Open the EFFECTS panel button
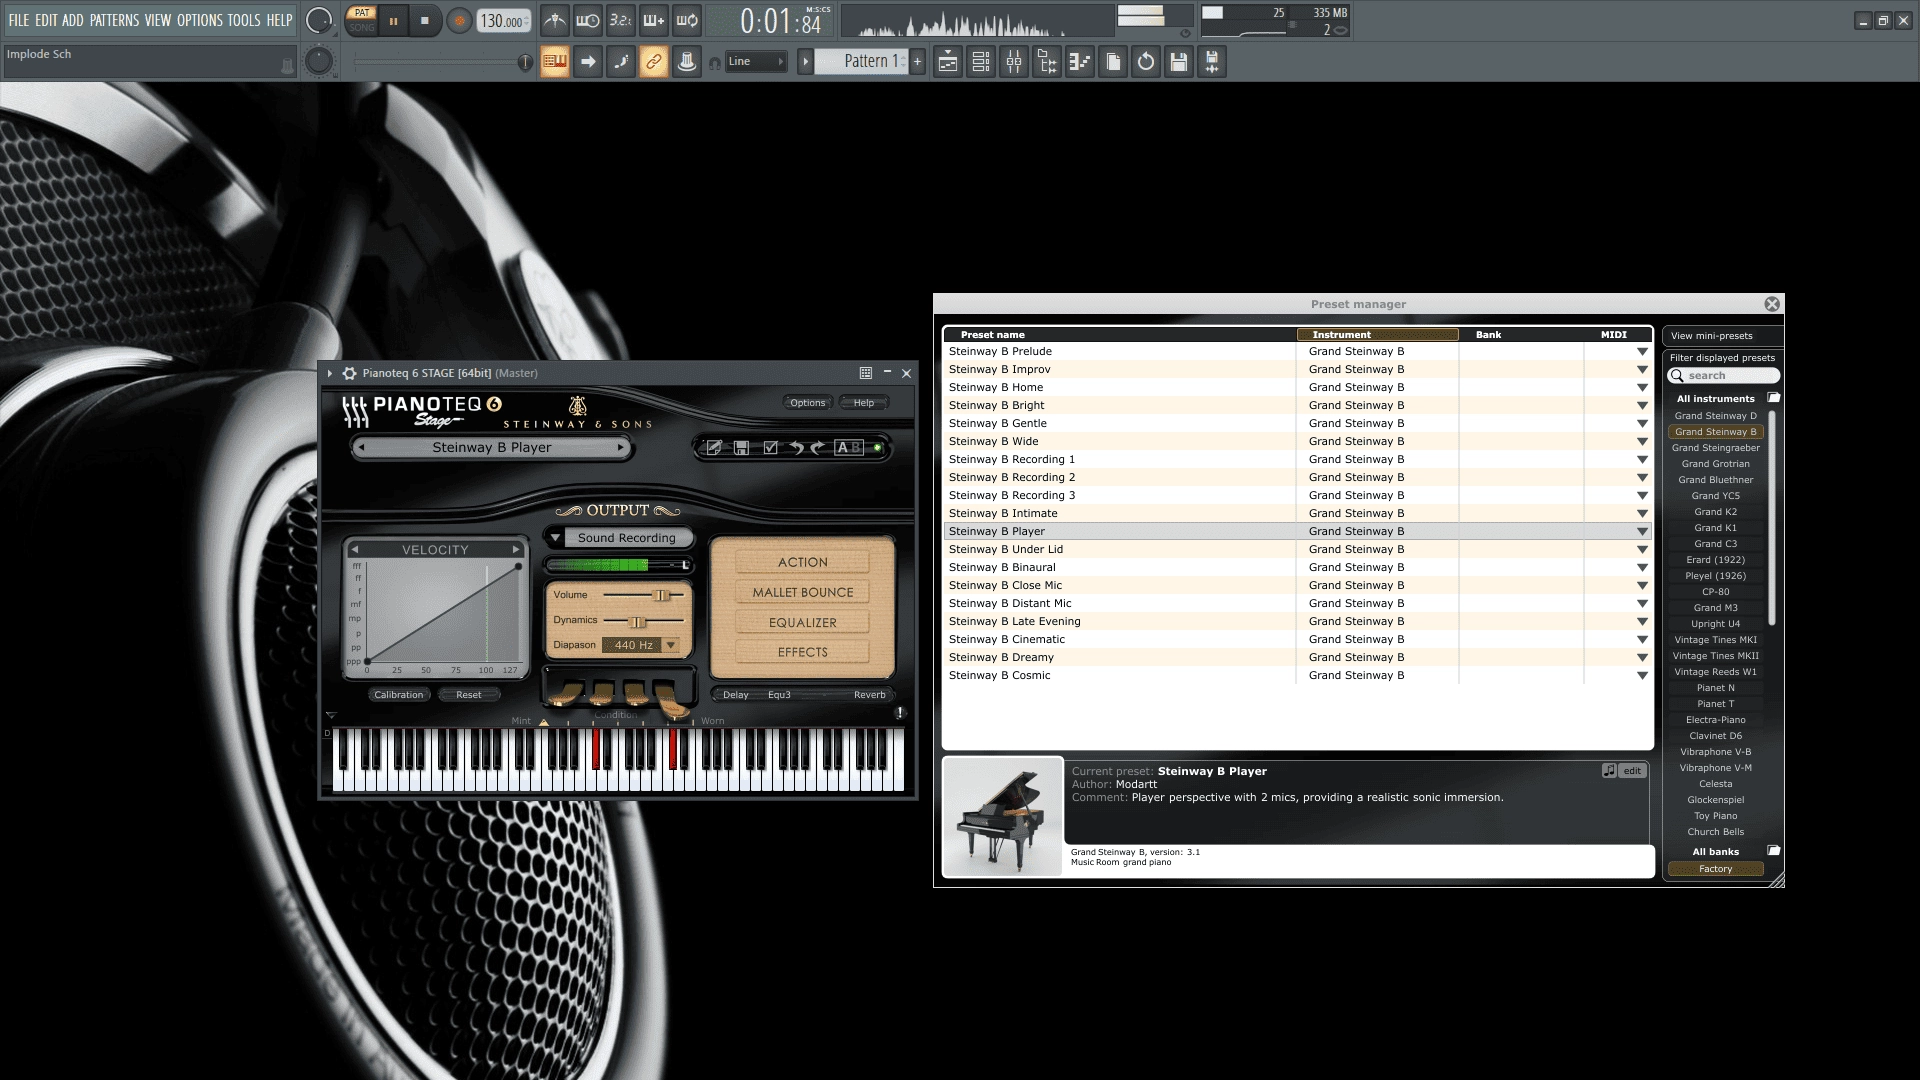The width and height of the screenshot is (1920, 1080). (x=803, y=653)
